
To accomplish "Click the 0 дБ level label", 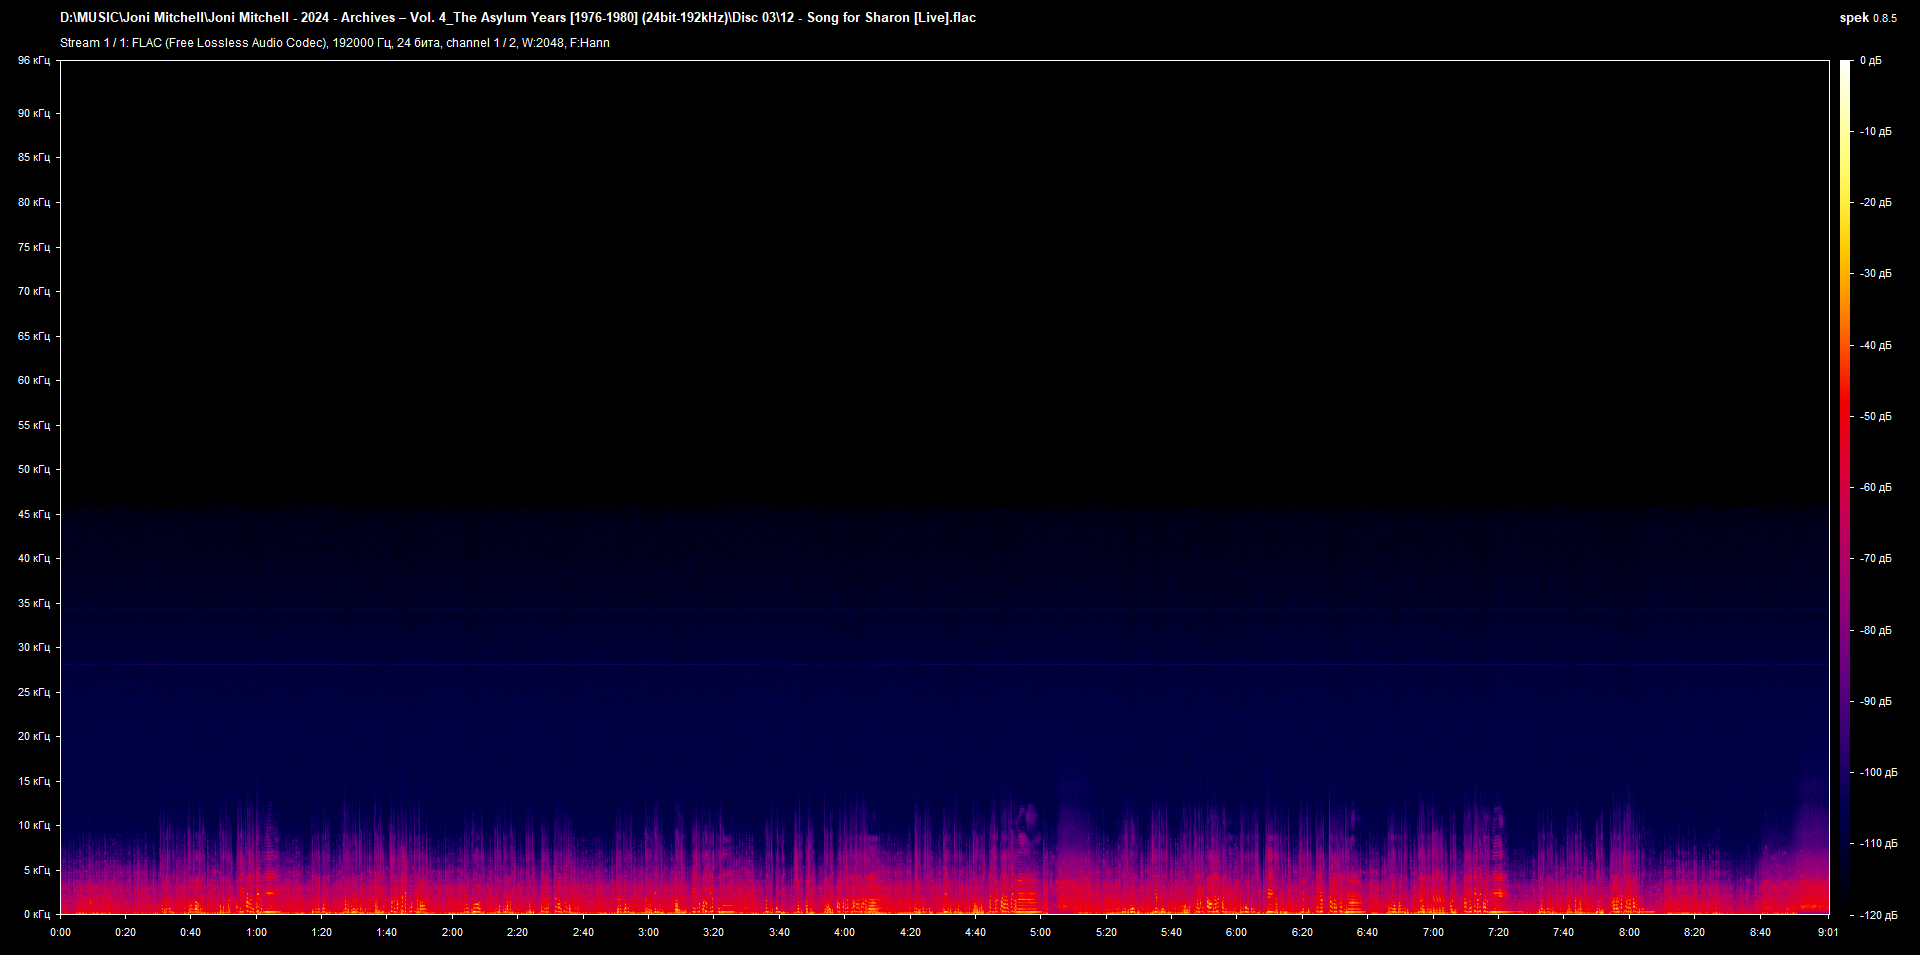I will point(1870,61).
